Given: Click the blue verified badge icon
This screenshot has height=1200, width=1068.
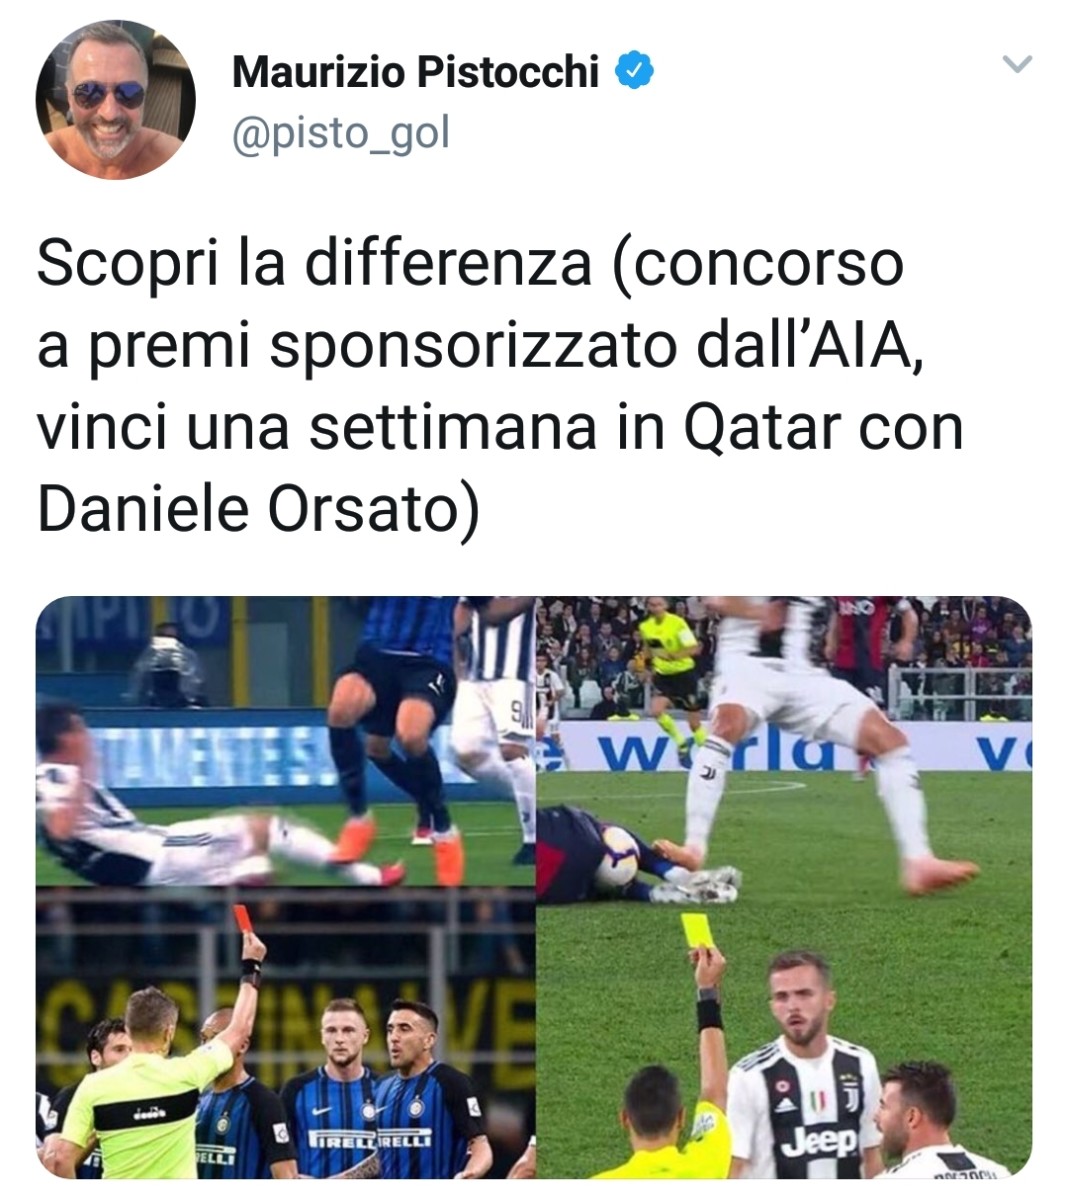Looking at the screenshot, I should [x=634, y=71].
